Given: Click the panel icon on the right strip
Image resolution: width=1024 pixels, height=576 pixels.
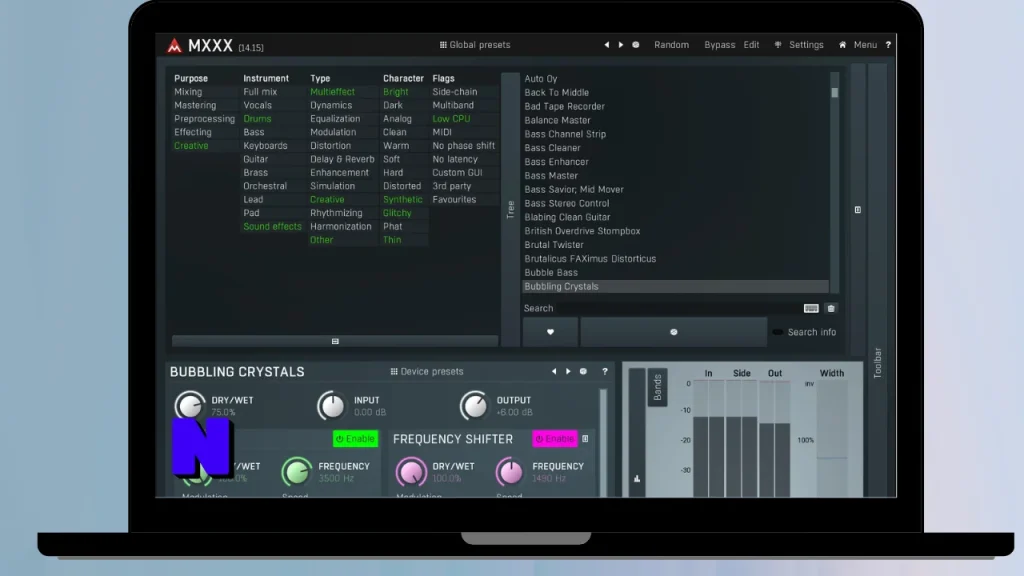Looking at the screenshot, I should [x=857, y=210].
